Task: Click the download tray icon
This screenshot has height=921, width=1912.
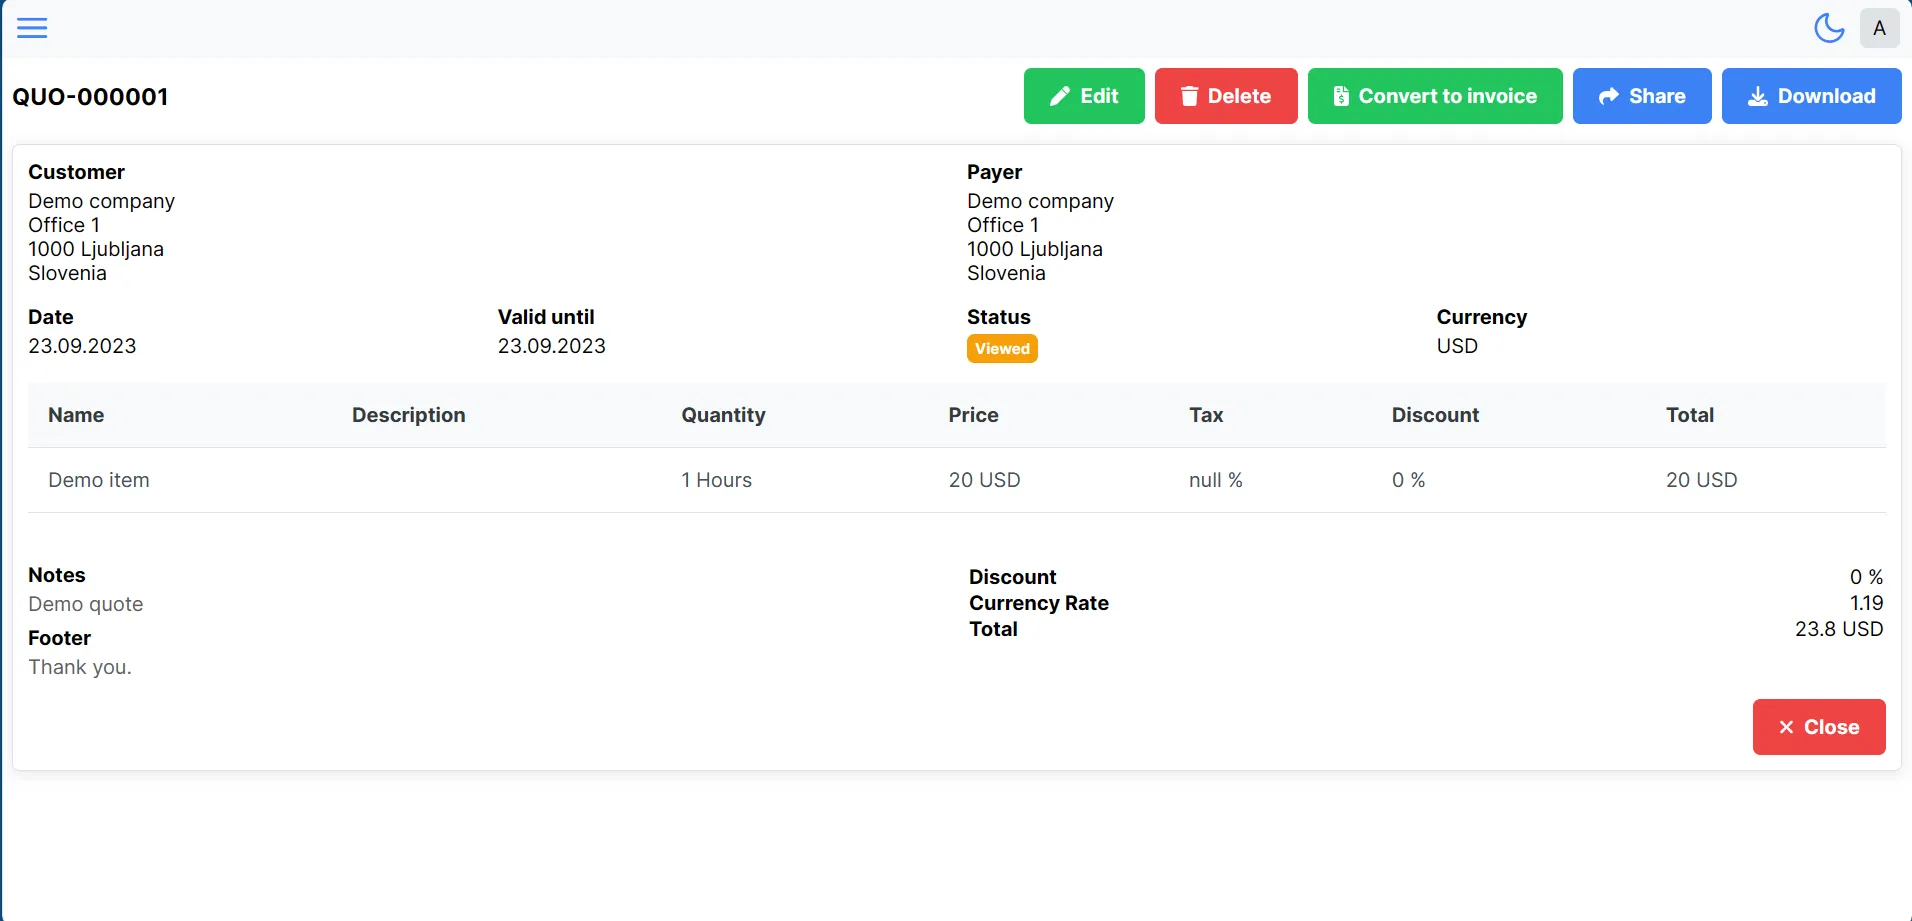Action: pos(1757,96)
